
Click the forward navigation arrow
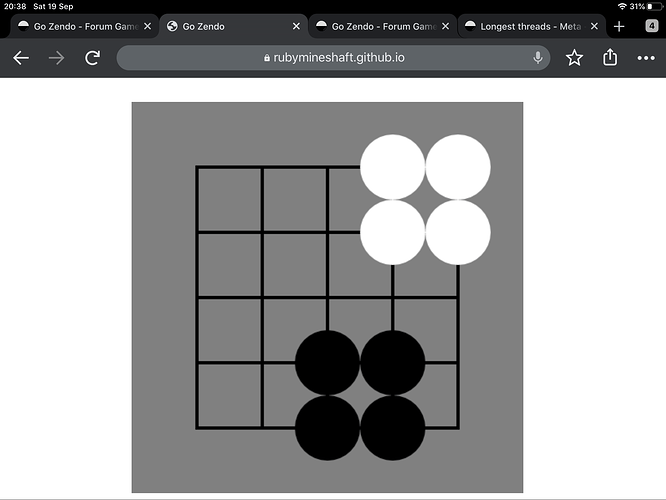pyautogui.click(x=56, y=58)
